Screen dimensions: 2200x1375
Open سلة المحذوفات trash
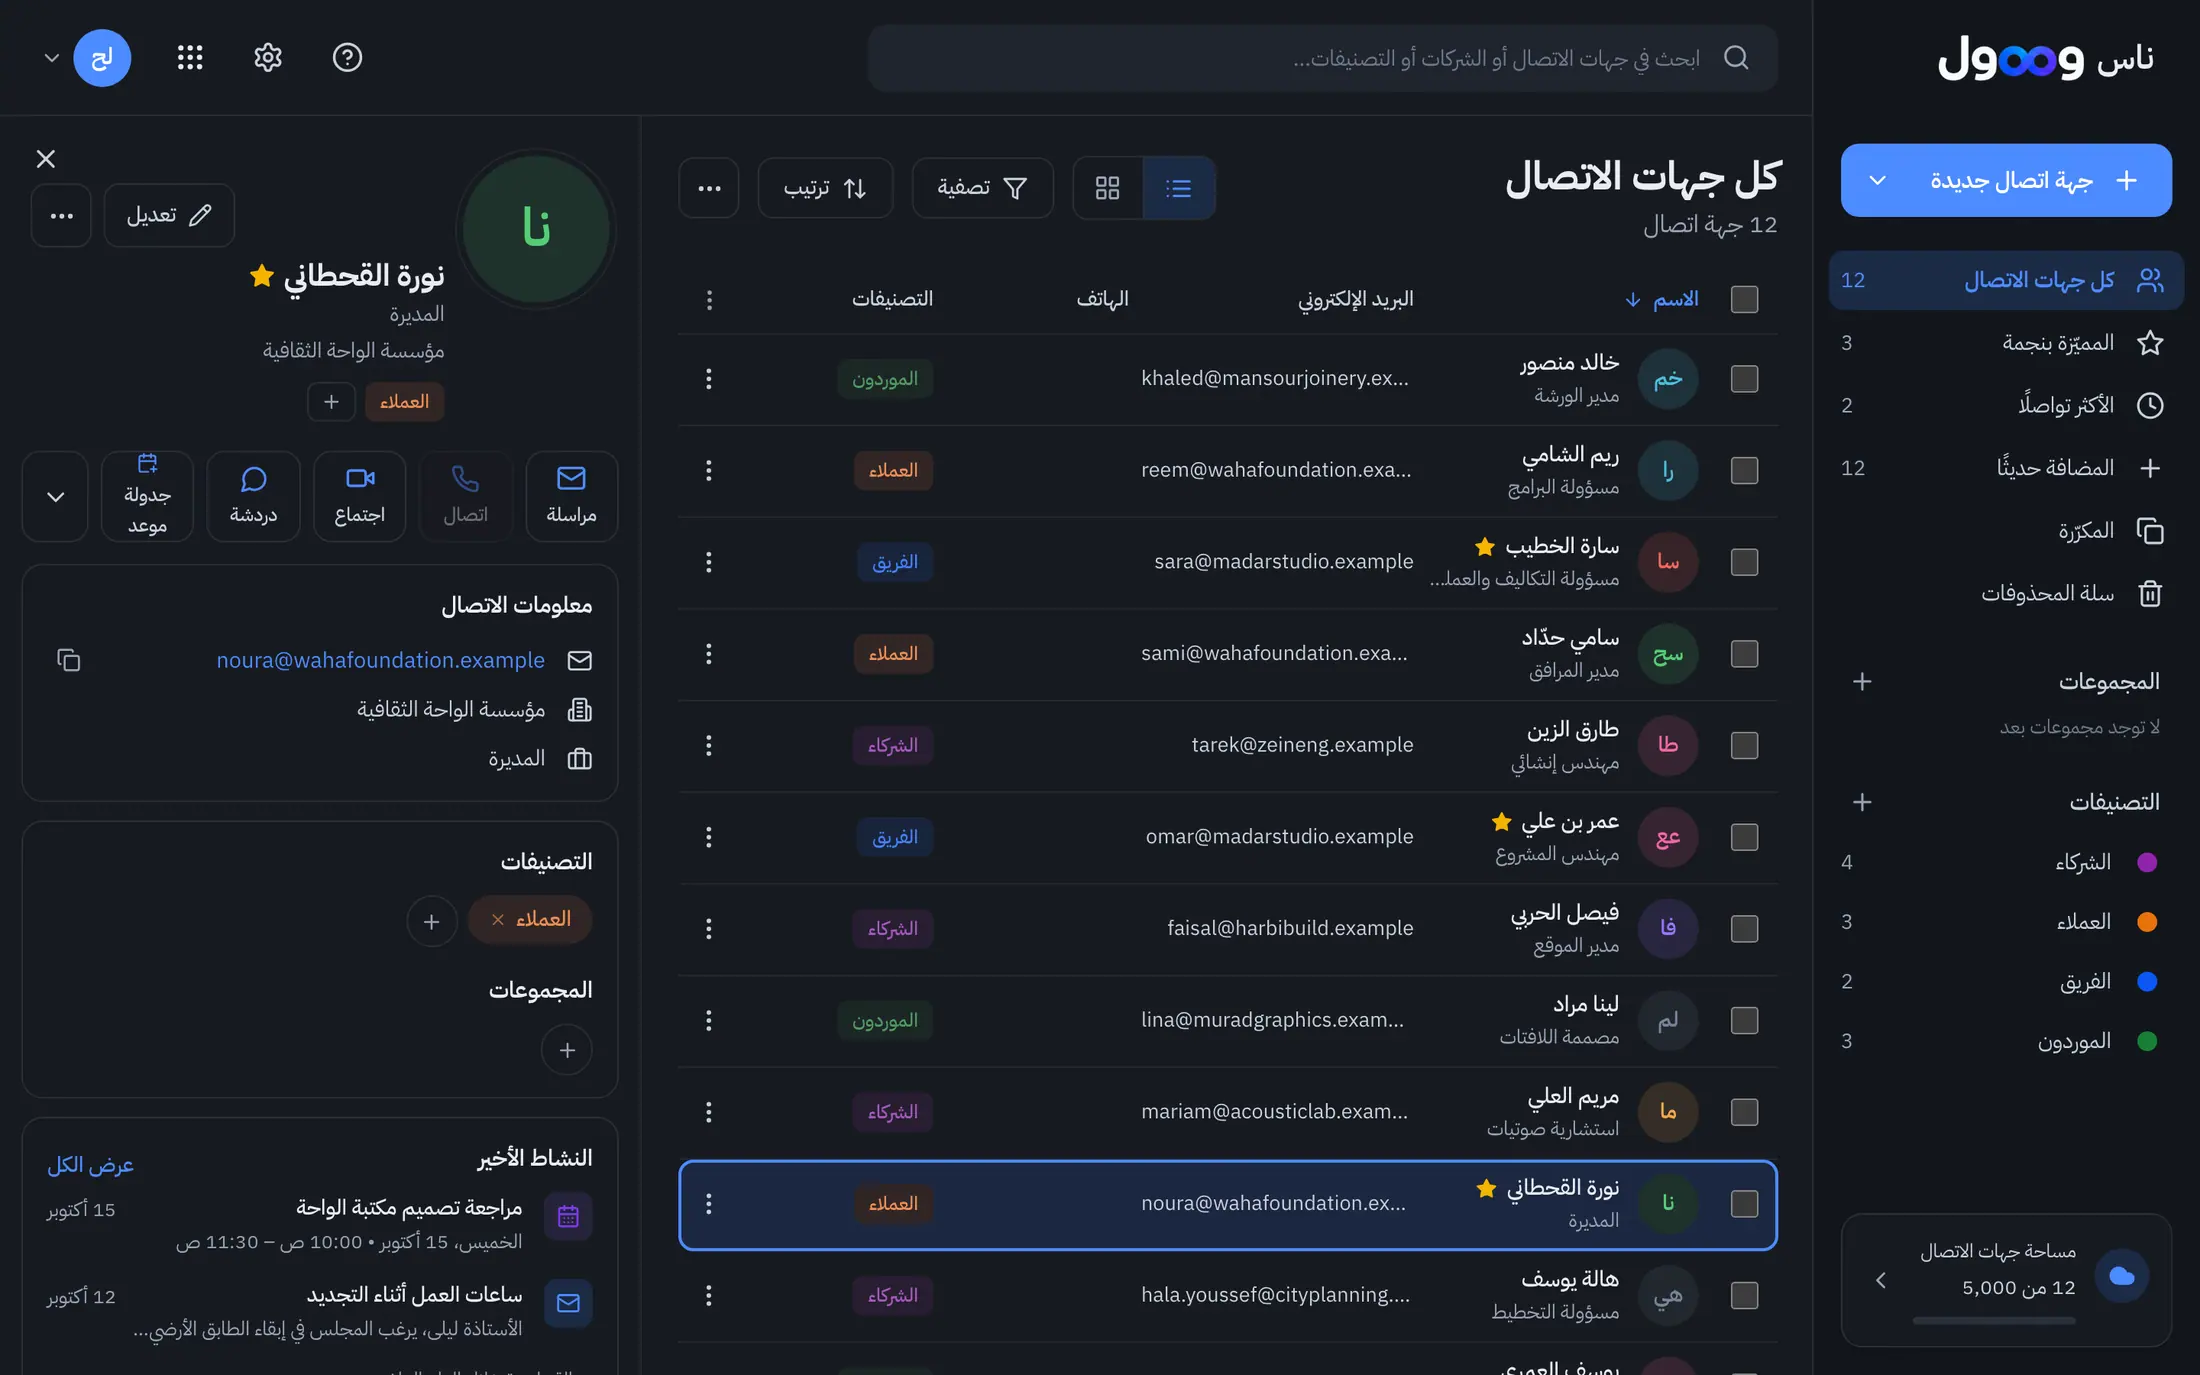2006,594
